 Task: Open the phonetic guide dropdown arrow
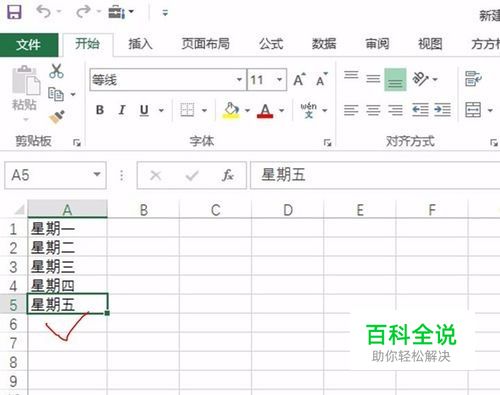(325, 110)
